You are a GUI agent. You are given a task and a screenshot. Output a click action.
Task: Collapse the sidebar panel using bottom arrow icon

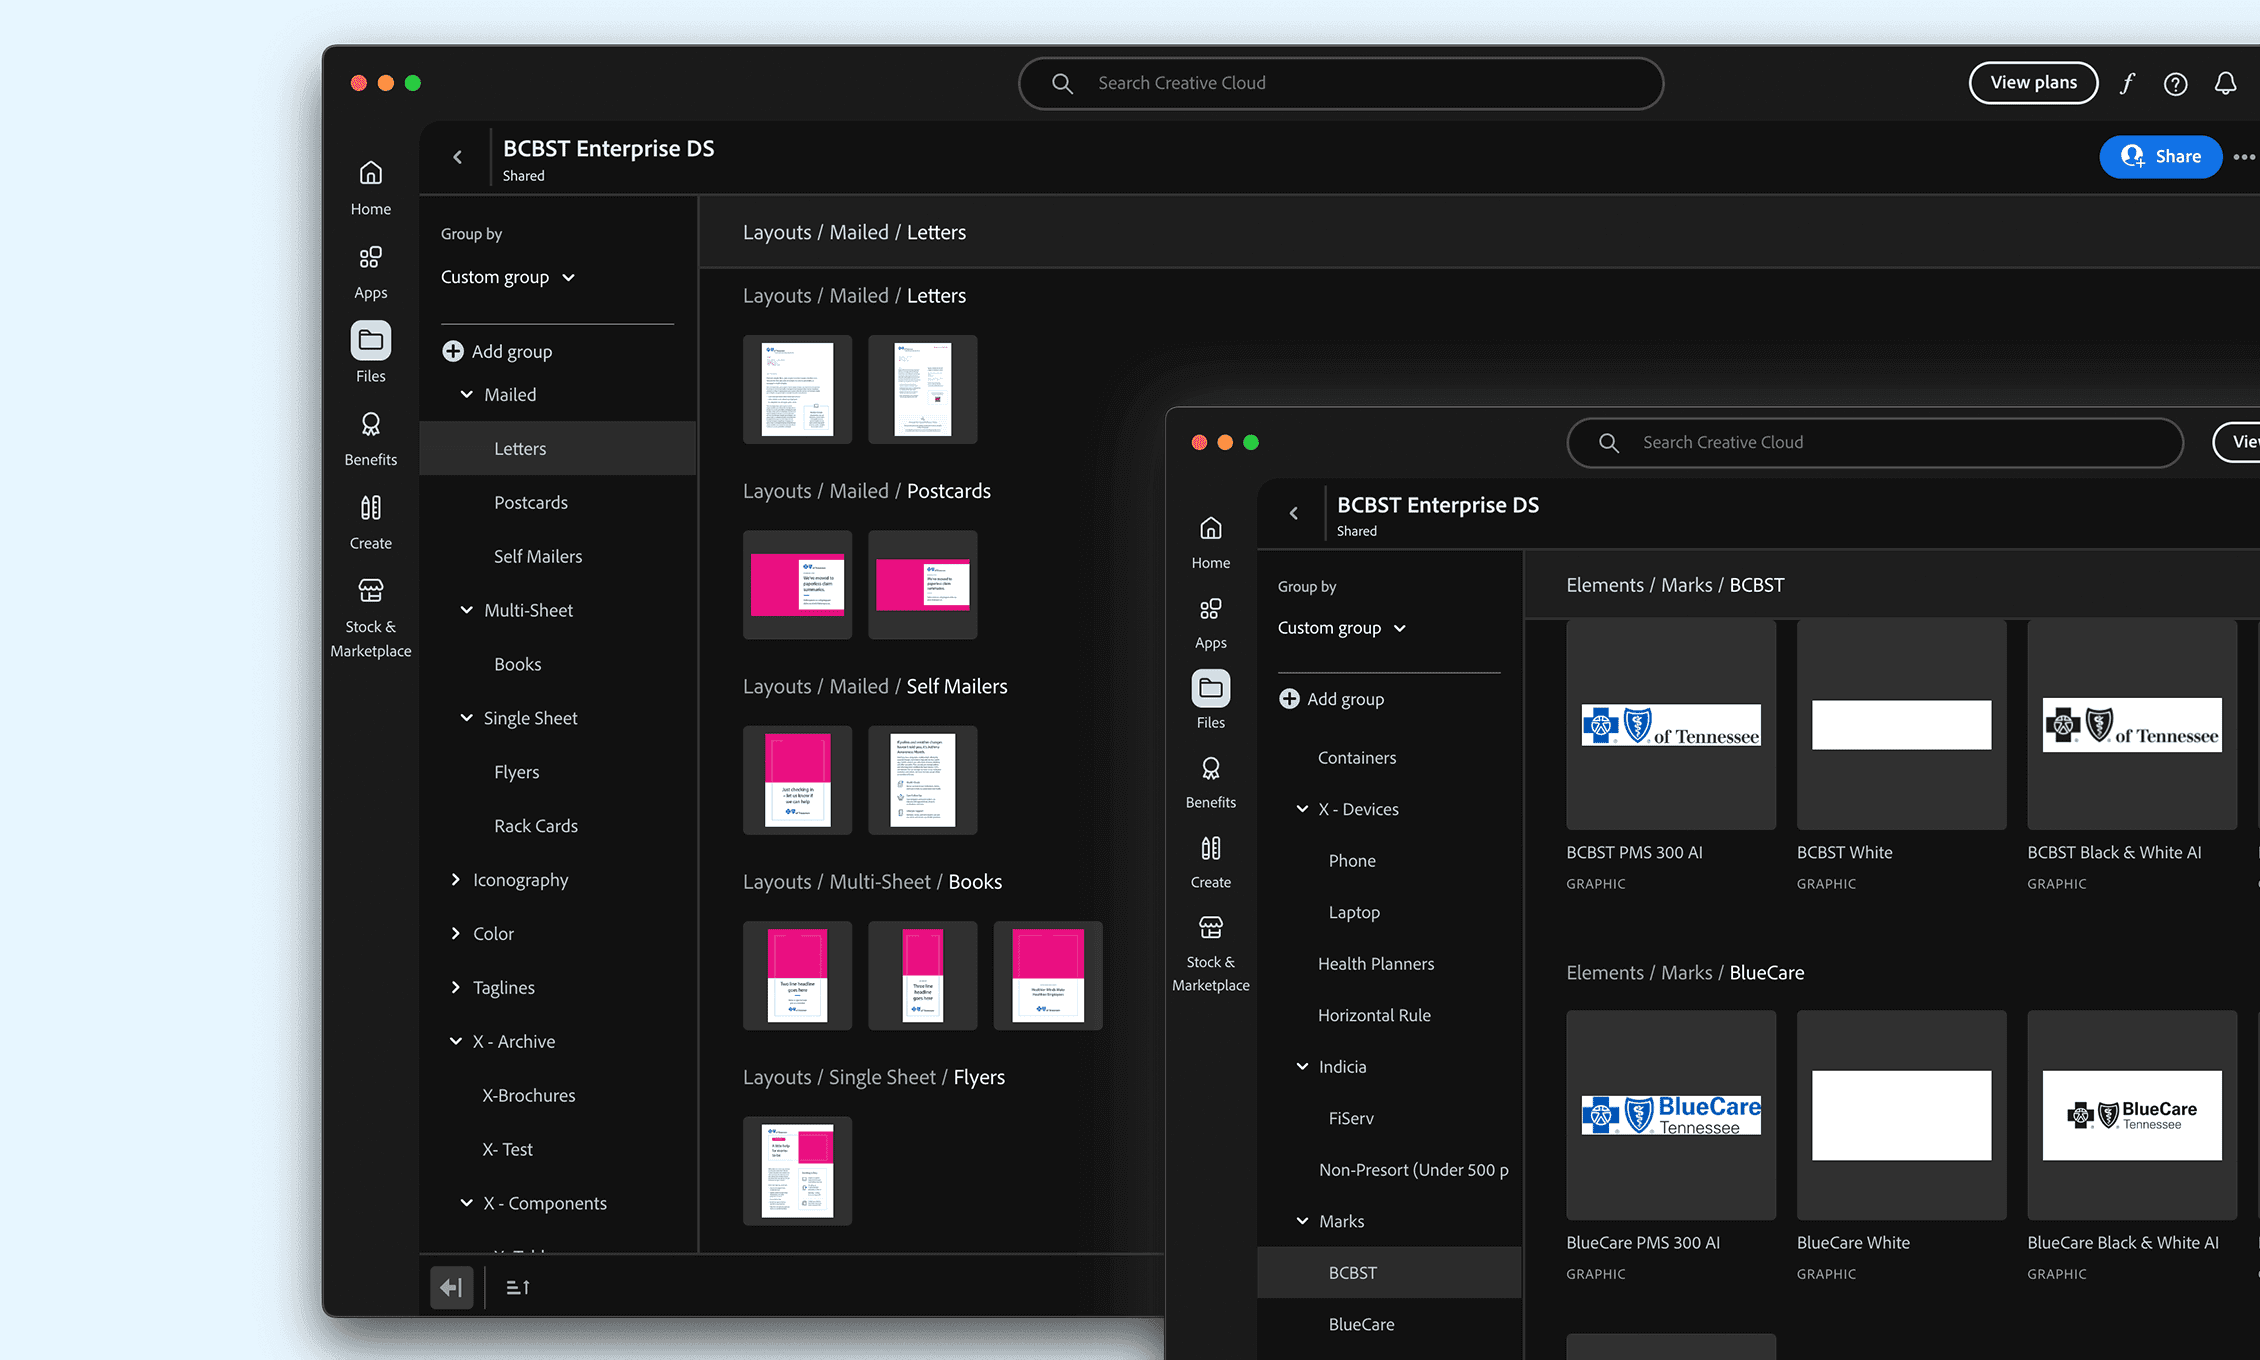(451, 1287)
